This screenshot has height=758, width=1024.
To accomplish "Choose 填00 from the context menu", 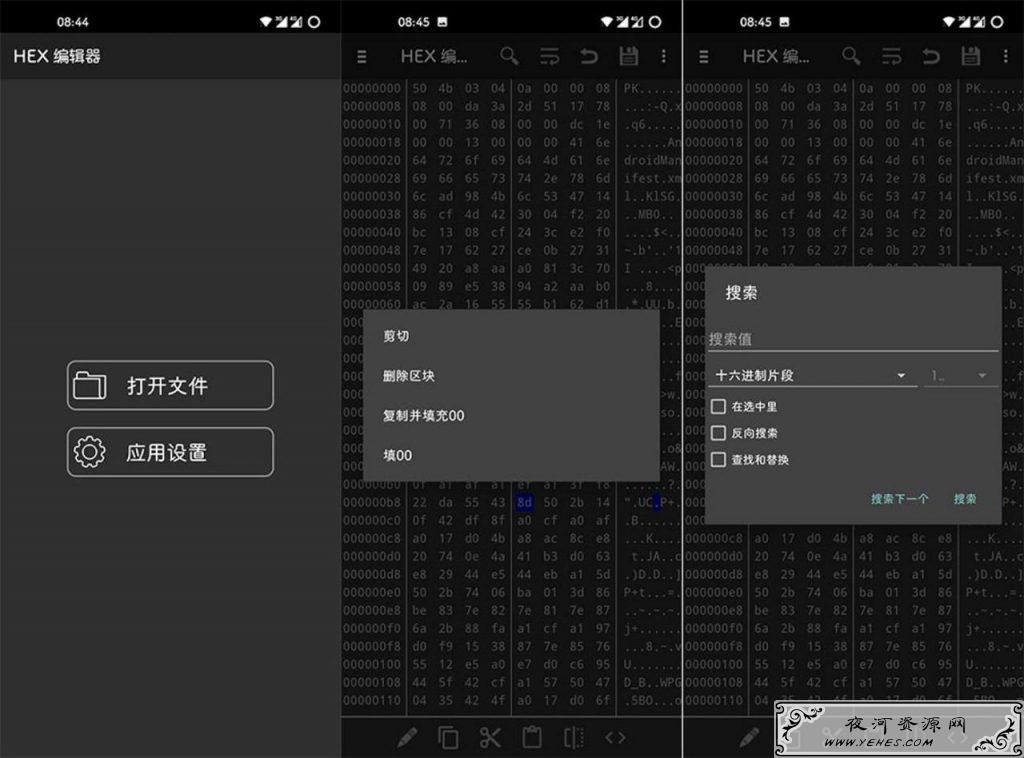I will click(511, 455).
